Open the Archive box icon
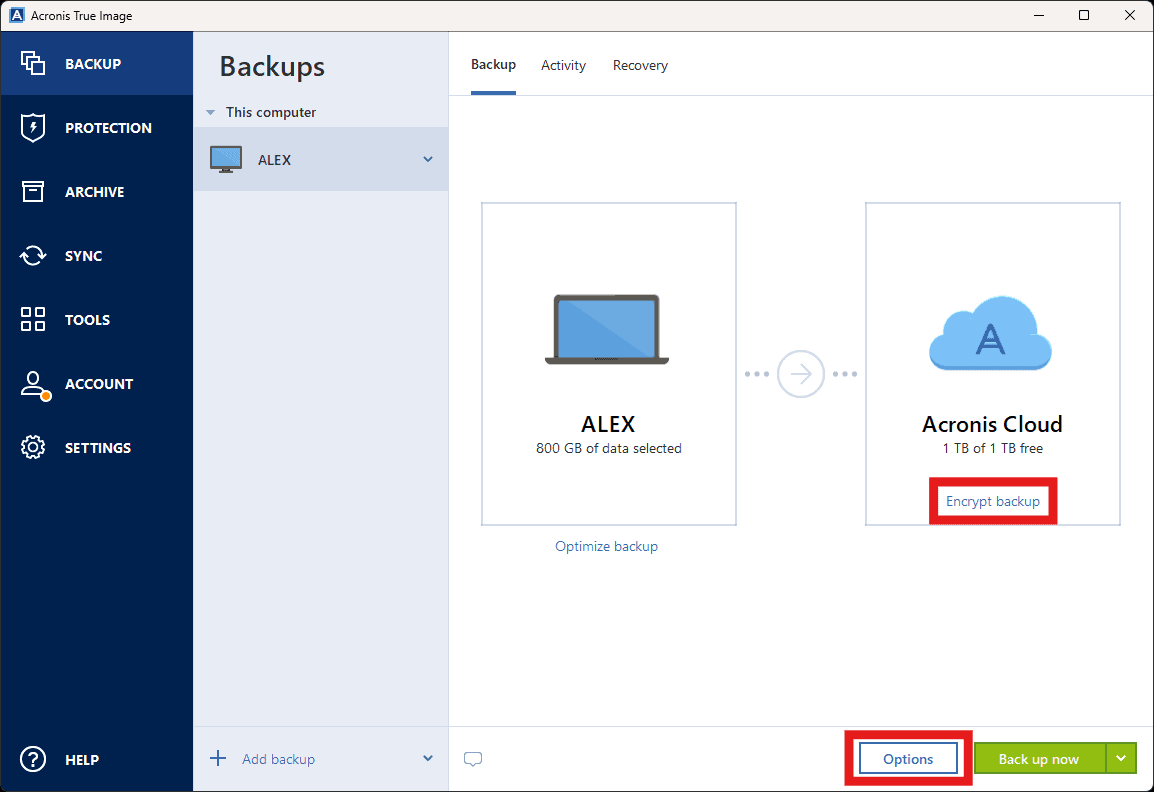This screenshot has height=792, width=1154. [x=33, y=192]
